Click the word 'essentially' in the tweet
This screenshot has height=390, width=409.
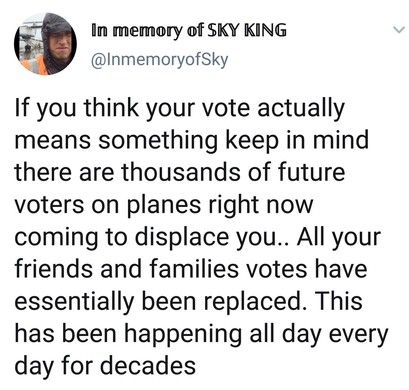(74, 303)
